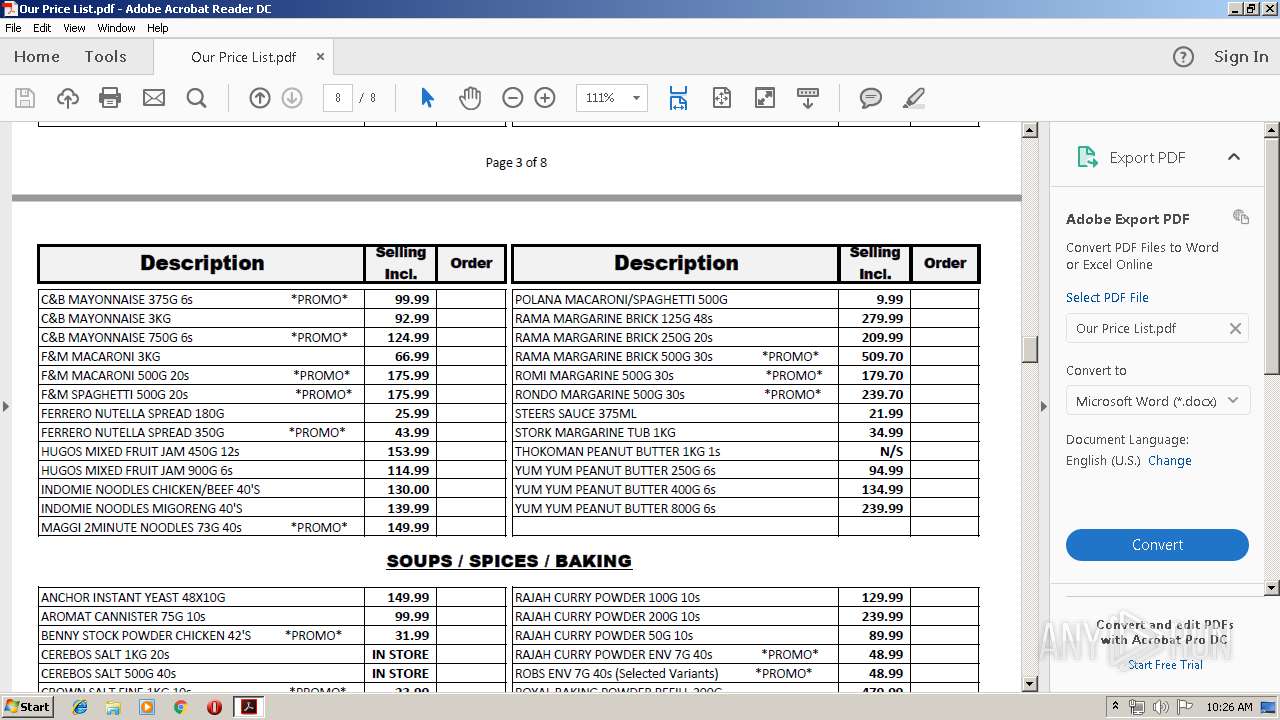This screenshot has width=1280, height=720.
Task: Open the Convert to format dropdown
Action: click(1157, 401)
